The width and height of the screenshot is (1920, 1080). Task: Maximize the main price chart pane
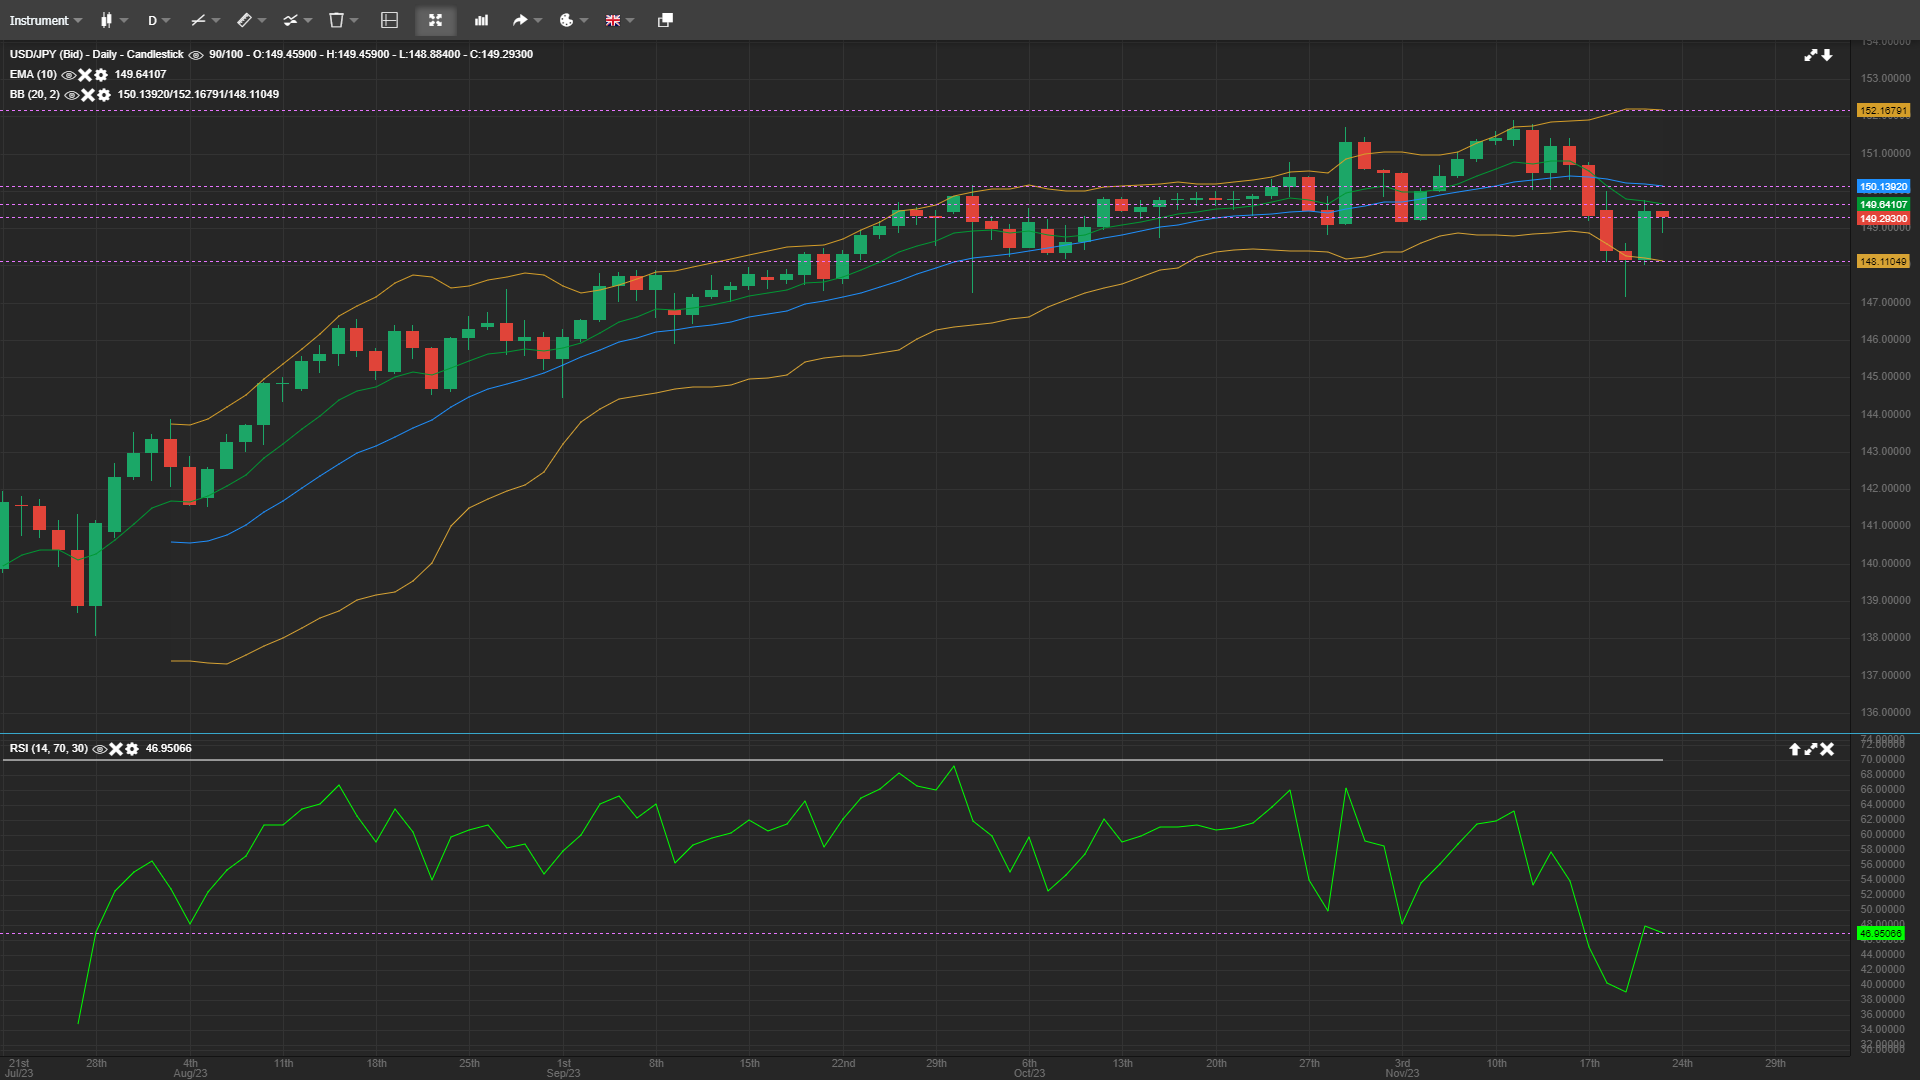click(1810, 55)
